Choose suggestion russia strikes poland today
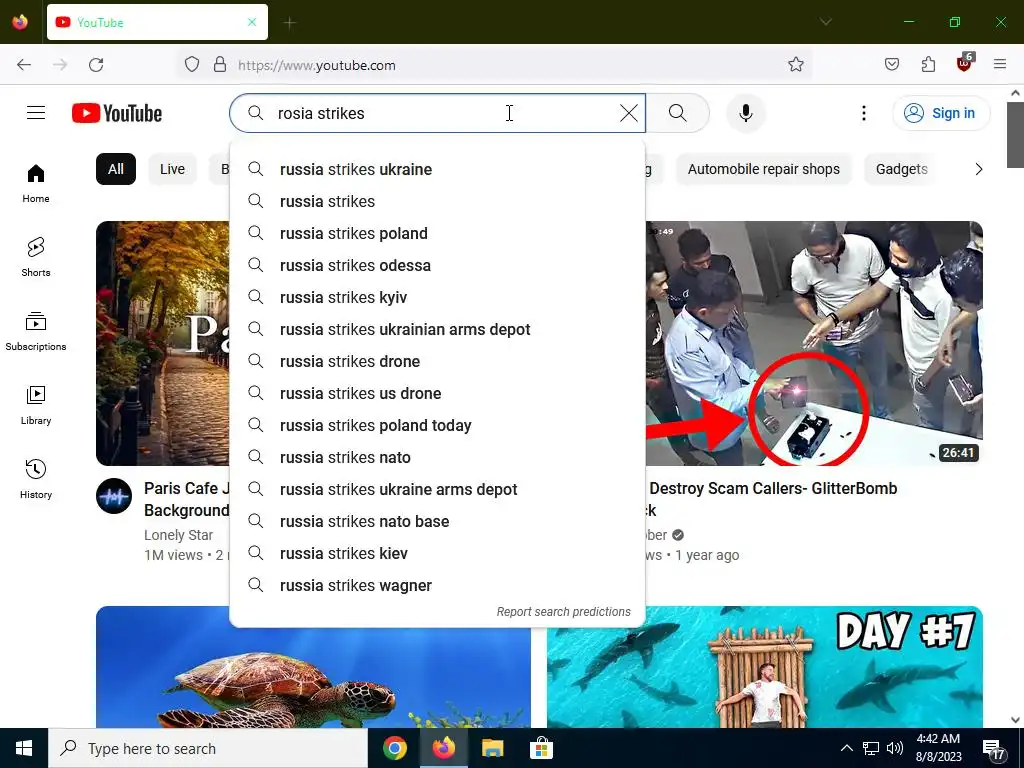Screen dimensions: 1024x768 pos(438,425)
